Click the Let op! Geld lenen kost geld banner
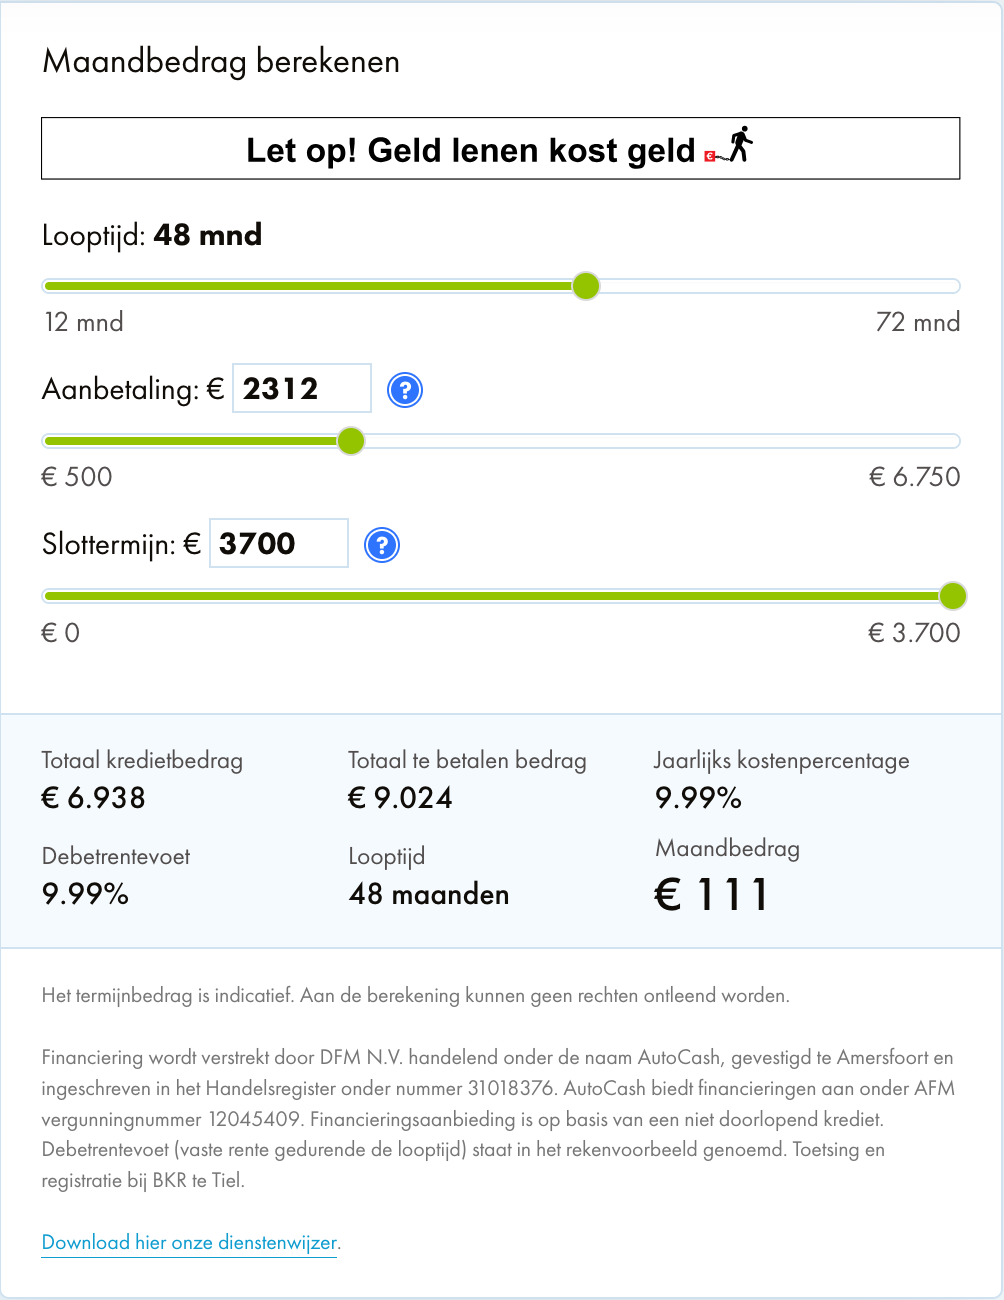Screen dimensions: 1004x1300 (500, 149)
